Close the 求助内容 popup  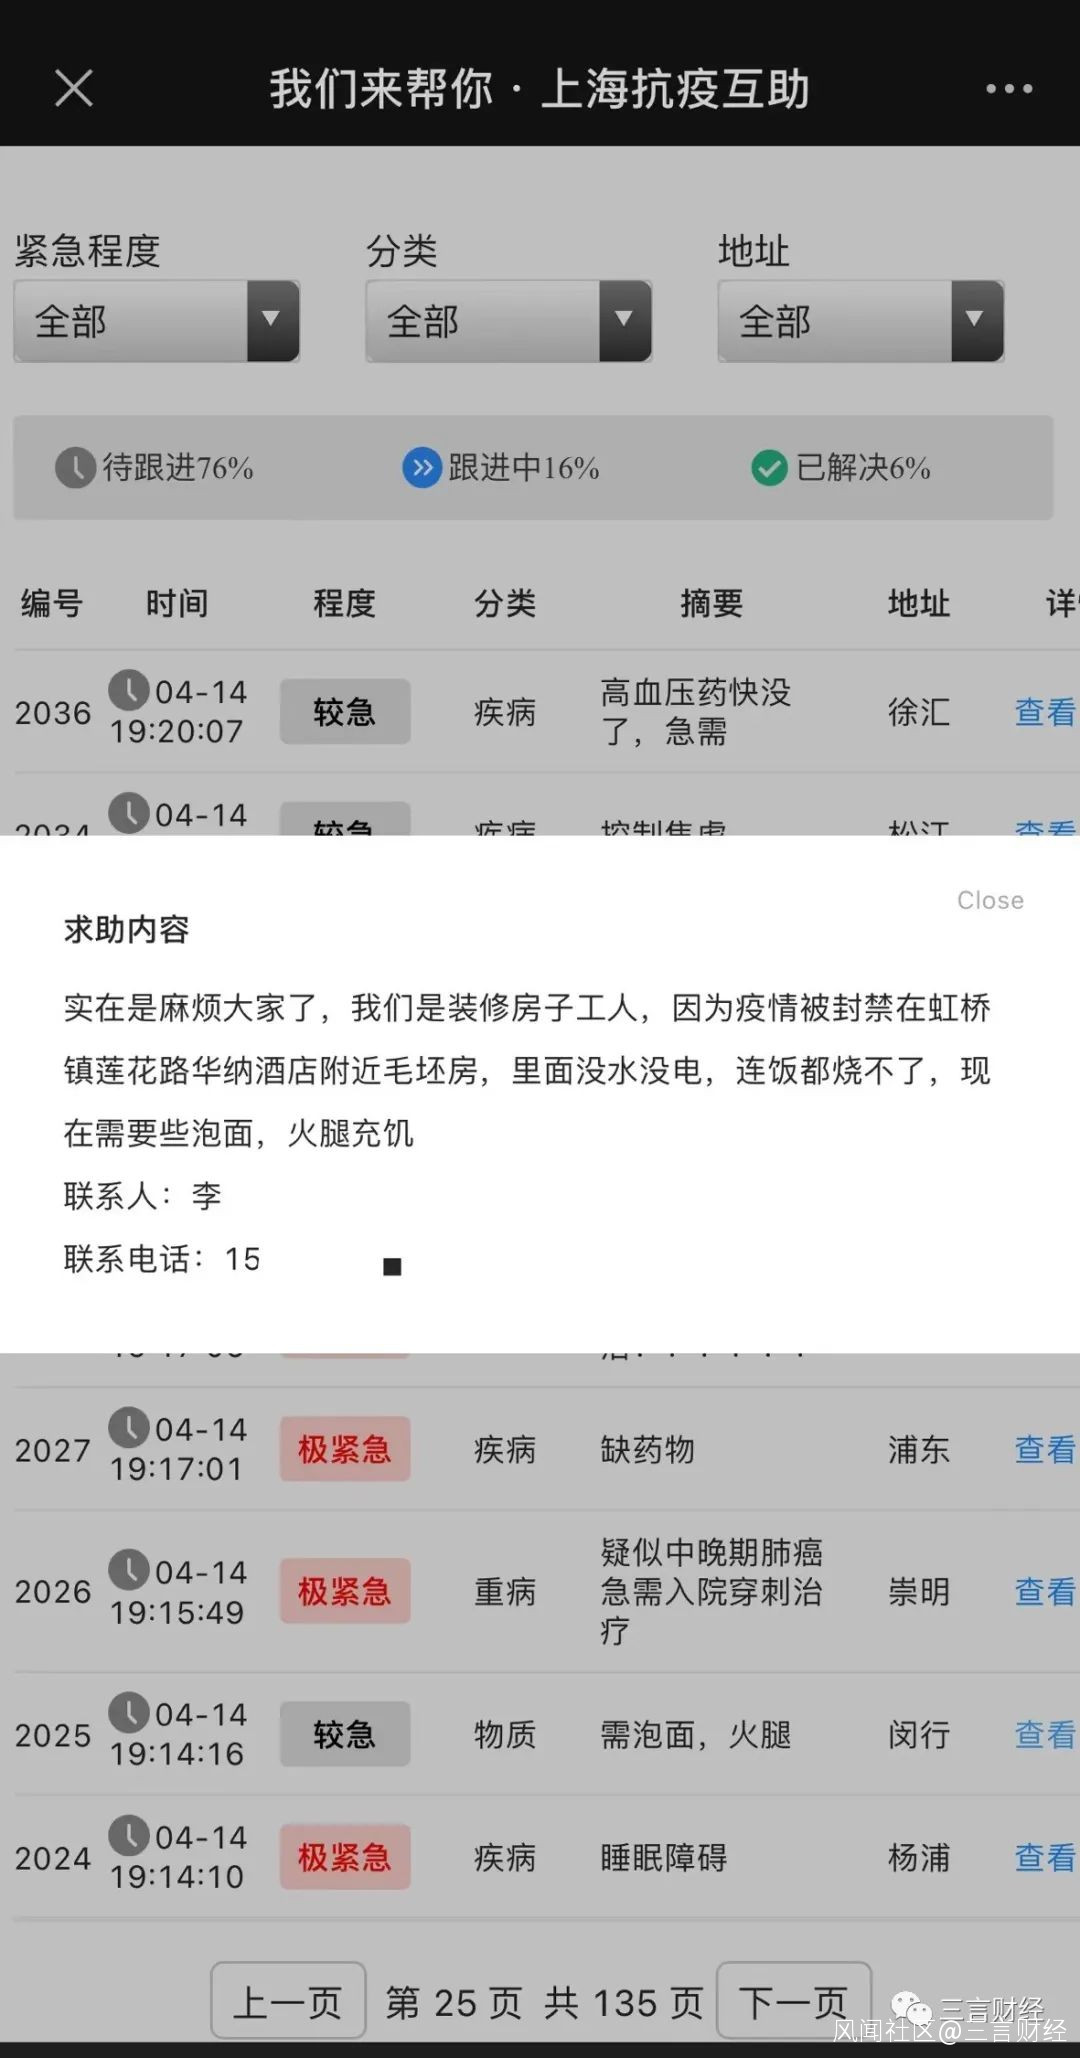pos(990,900)
